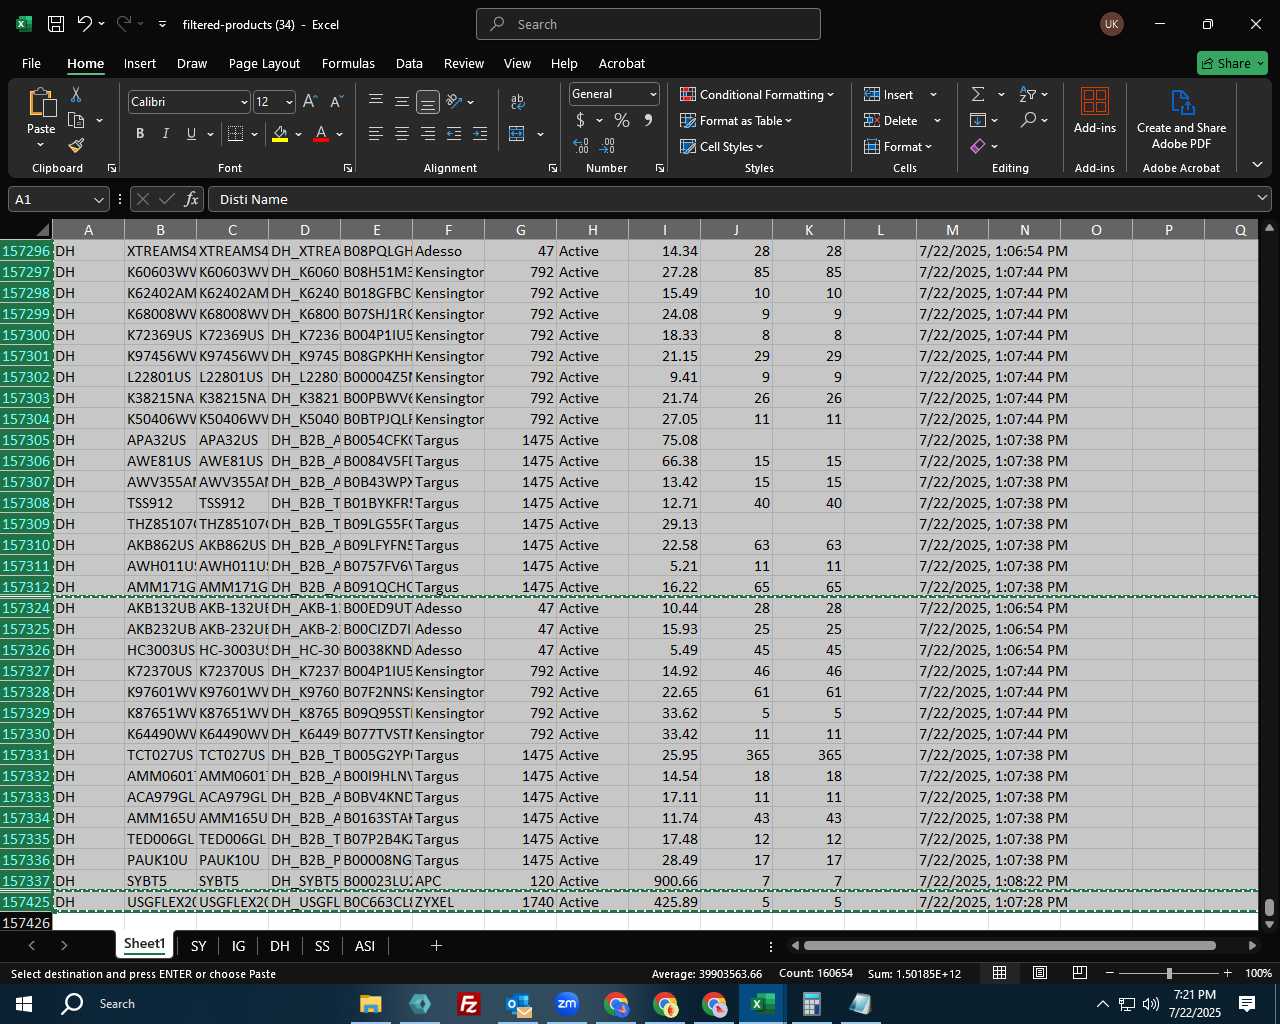This screenshot has width=1280, height=1024.
Task: Click the Windows Start button
Action: 24,1004
